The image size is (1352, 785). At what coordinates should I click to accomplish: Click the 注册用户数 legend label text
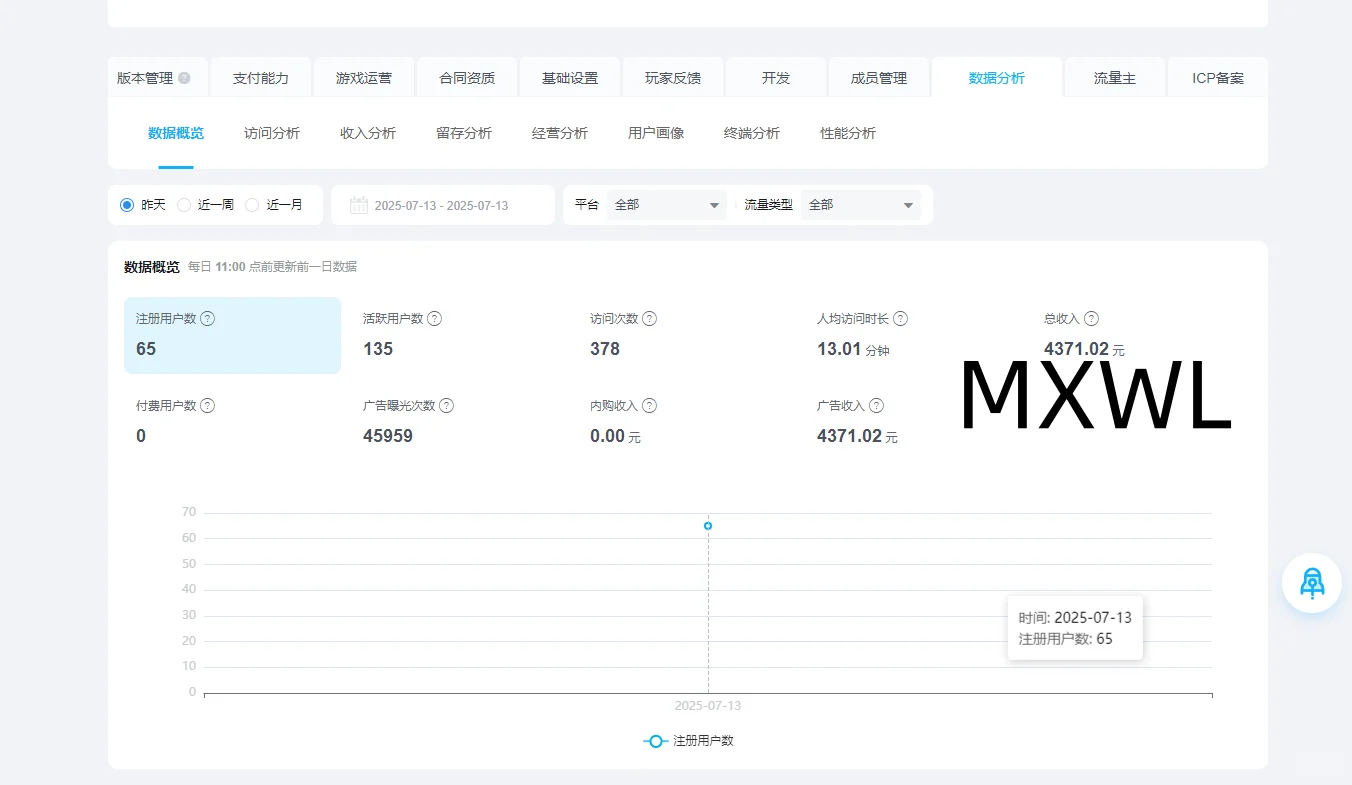[703, 741]
